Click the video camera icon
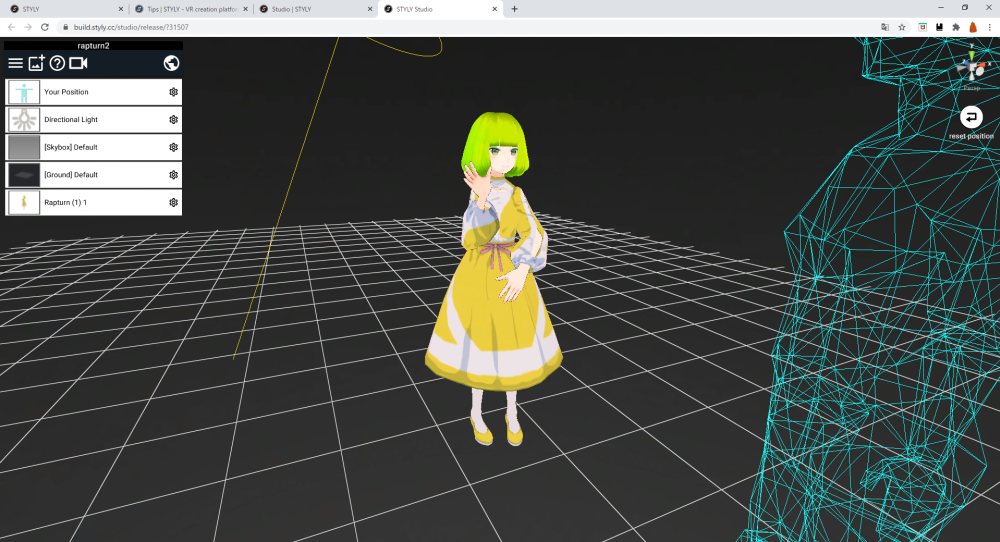 click(x=78, y=63)
